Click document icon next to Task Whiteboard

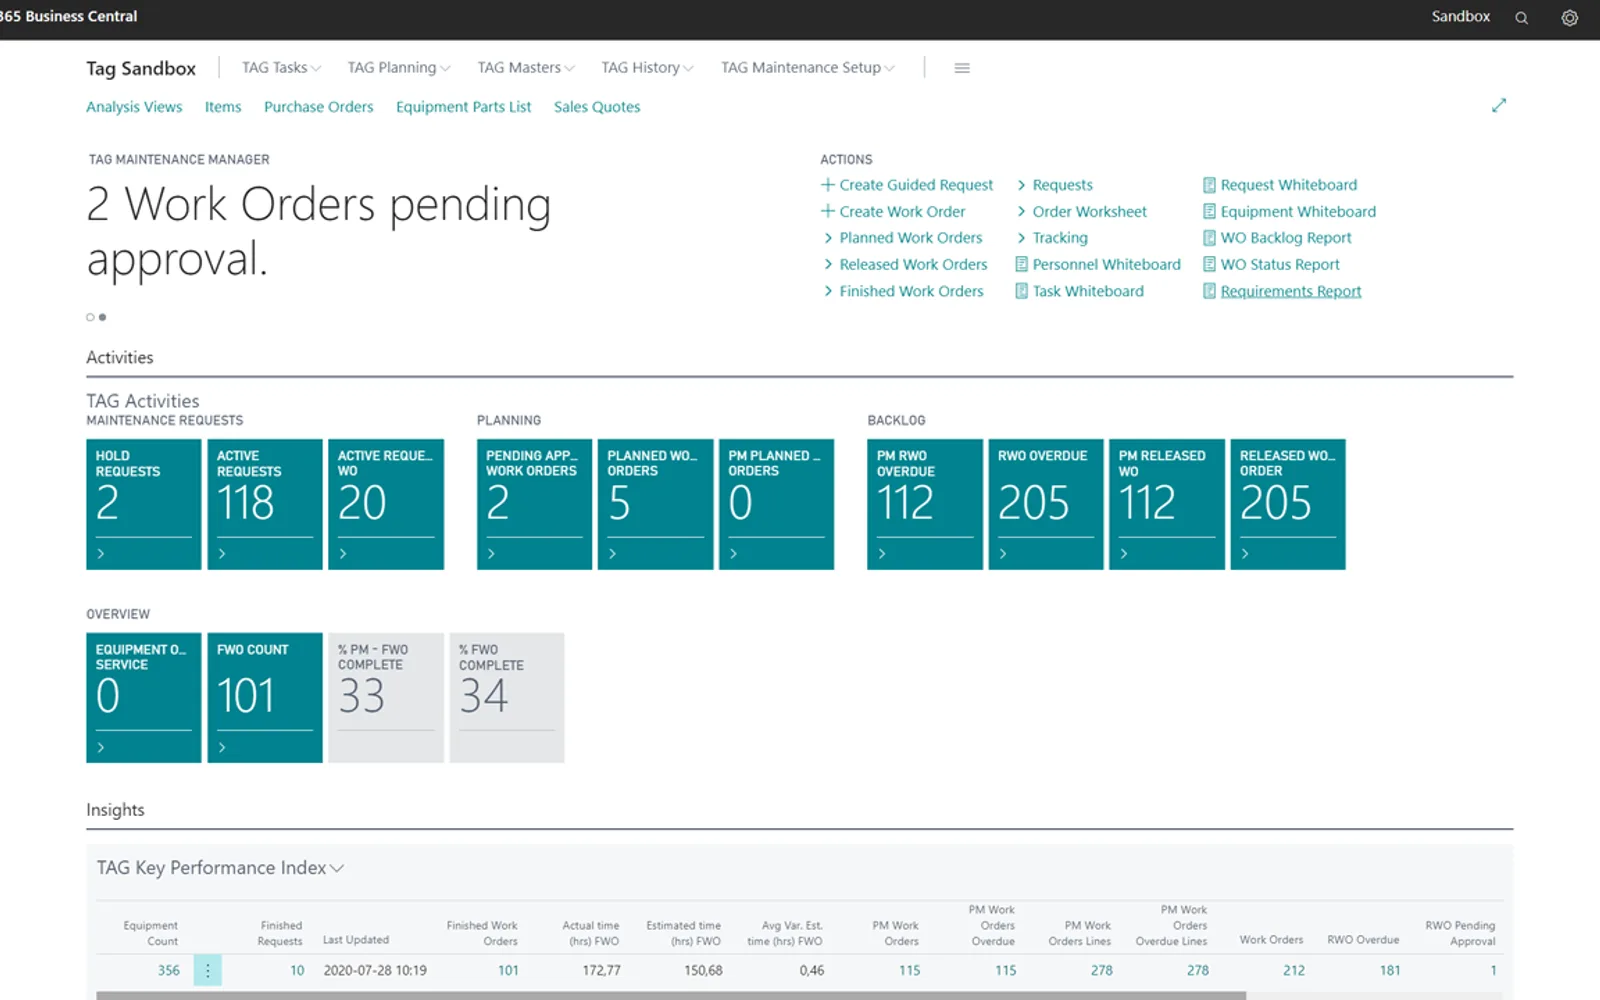tap(1021, 291)
